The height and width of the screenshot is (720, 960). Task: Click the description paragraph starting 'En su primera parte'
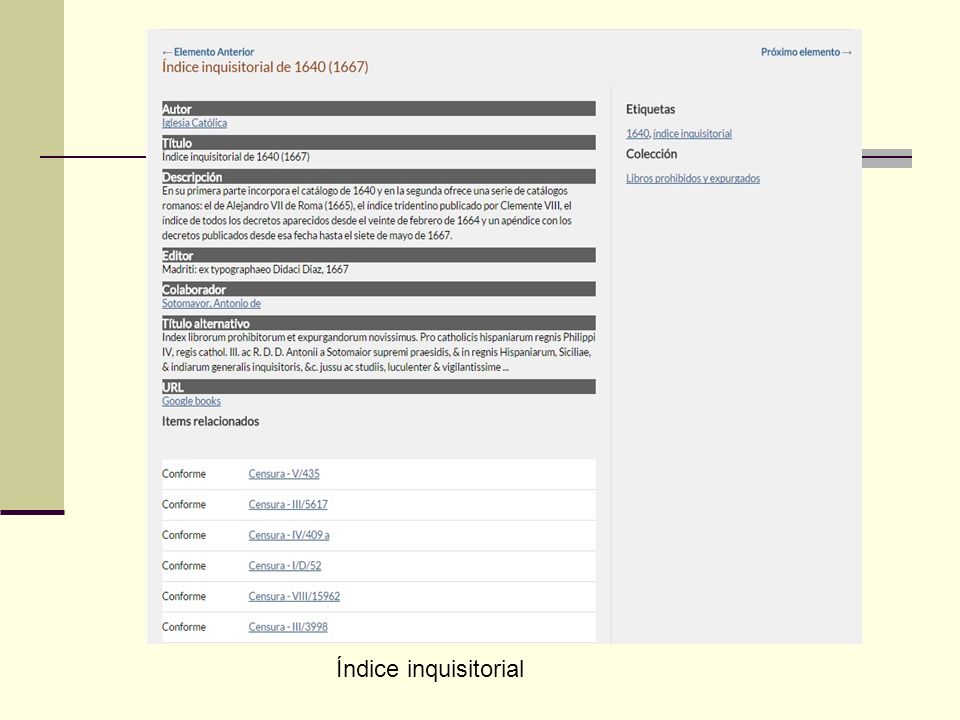point(367,213)
